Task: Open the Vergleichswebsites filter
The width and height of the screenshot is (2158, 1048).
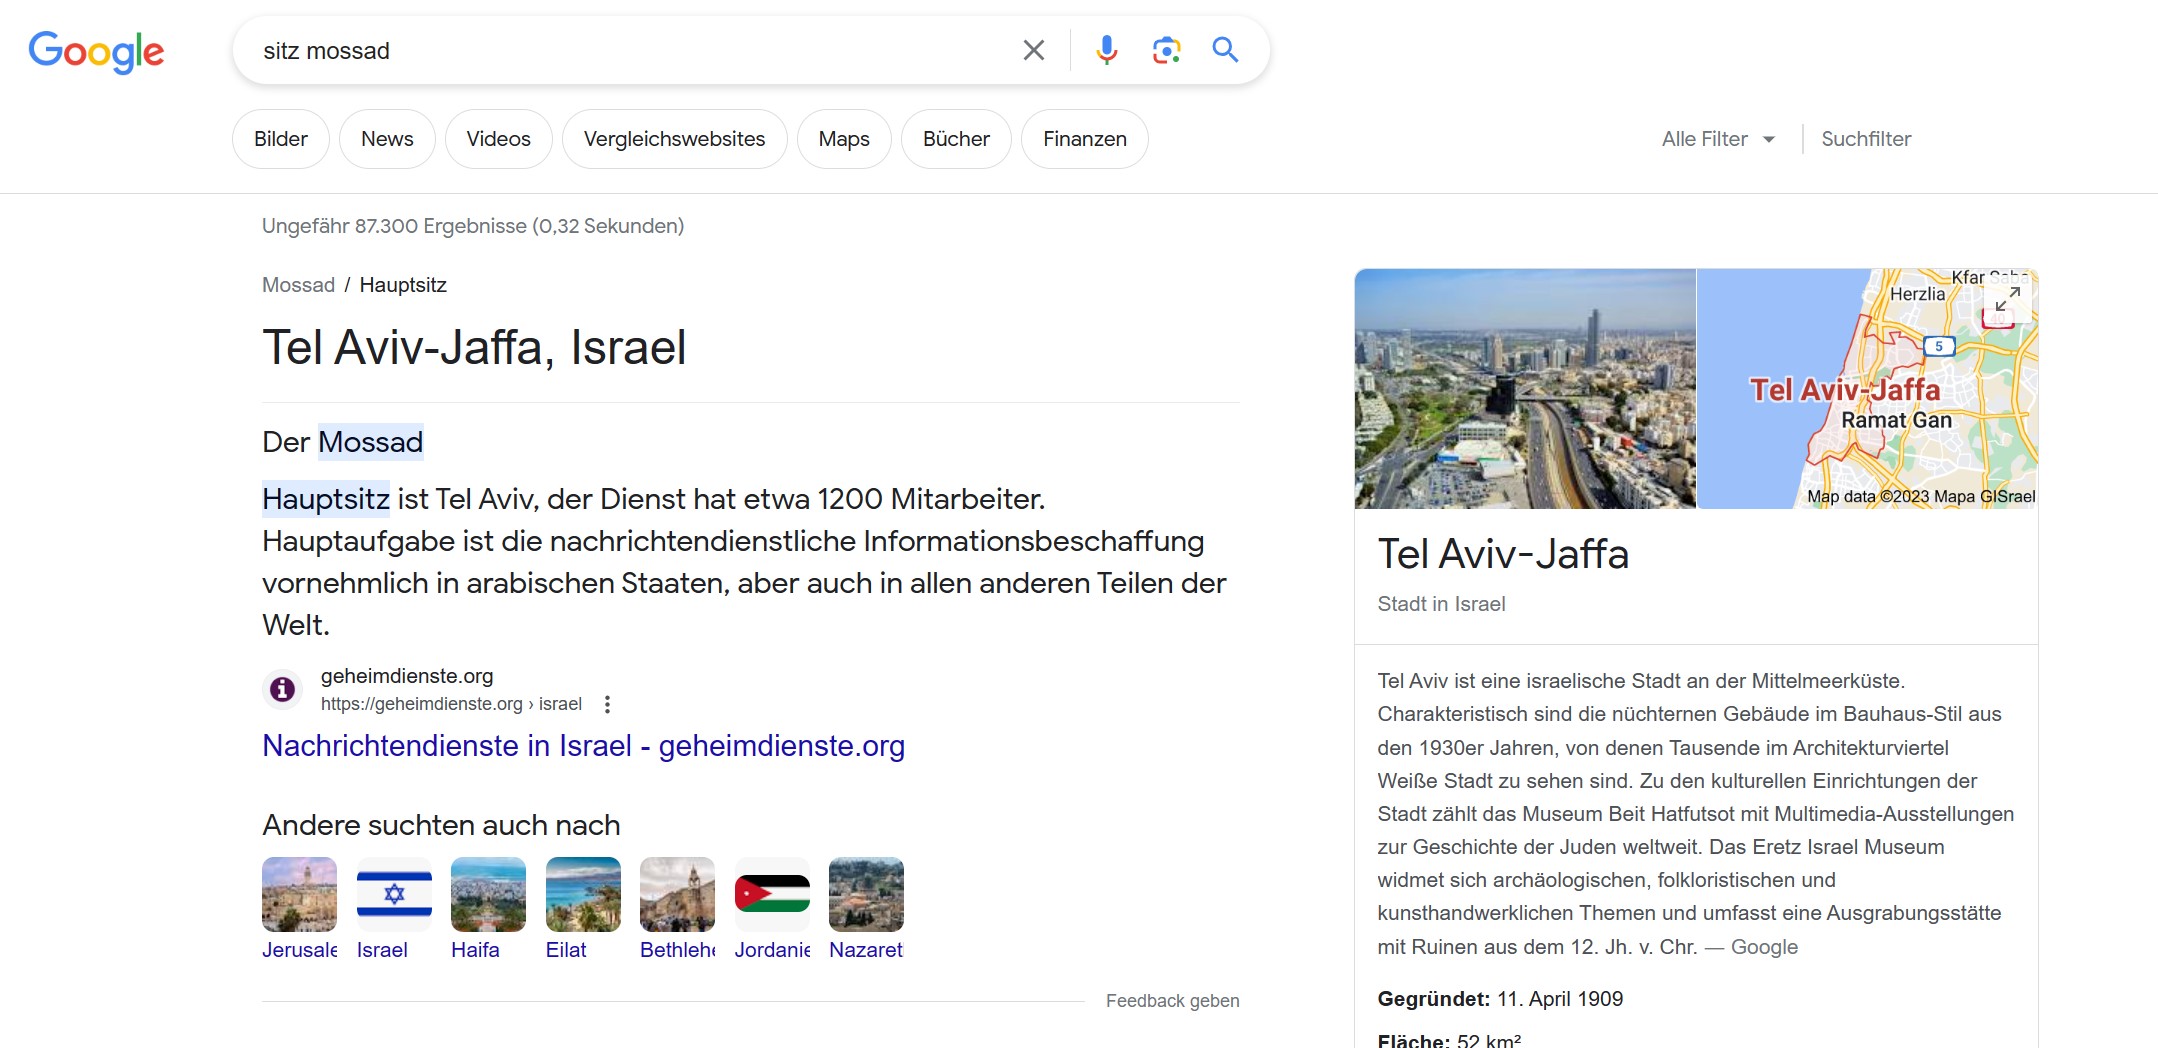Action: tap(674, 139)
